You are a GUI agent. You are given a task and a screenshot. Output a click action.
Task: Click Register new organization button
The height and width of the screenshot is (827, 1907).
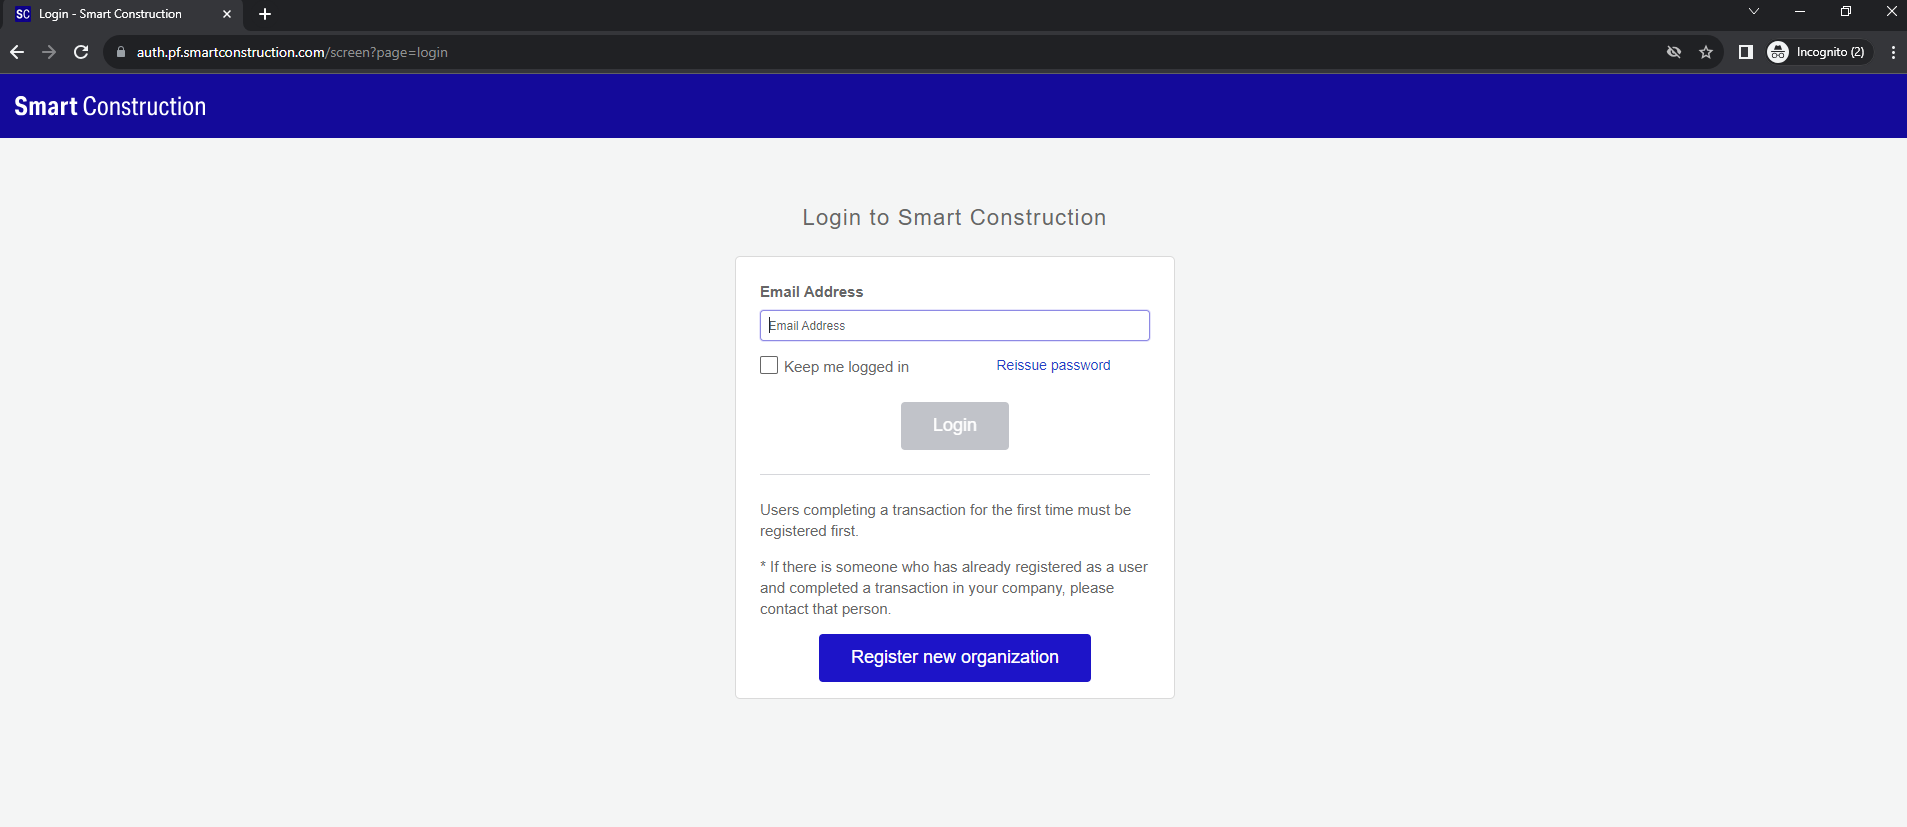coord(954,658)
